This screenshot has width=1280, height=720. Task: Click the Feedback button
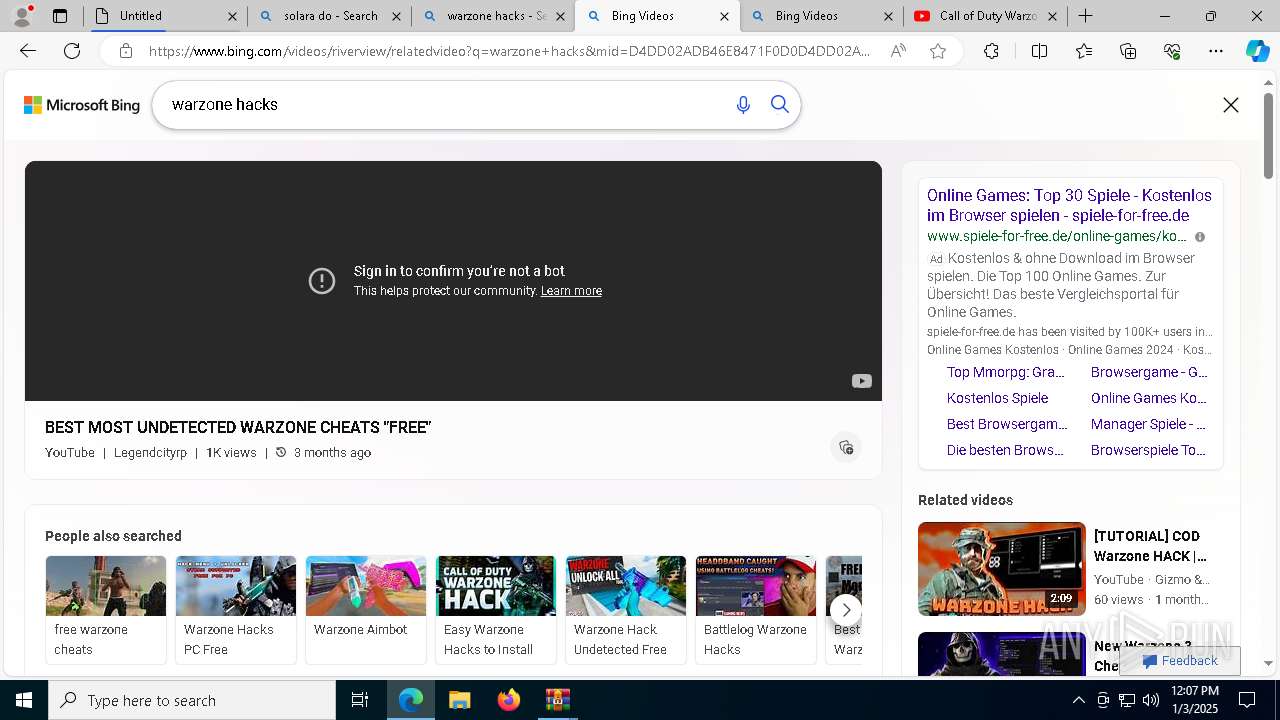click(1179, 661)
